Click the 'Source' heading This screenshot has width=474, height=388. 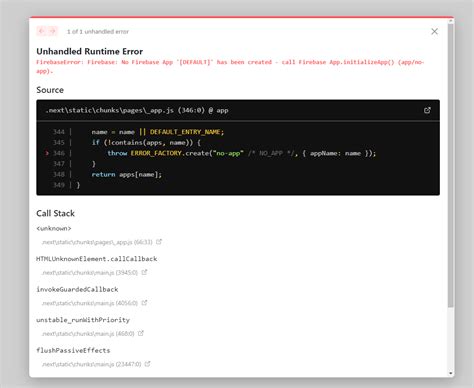coord(50,90)
